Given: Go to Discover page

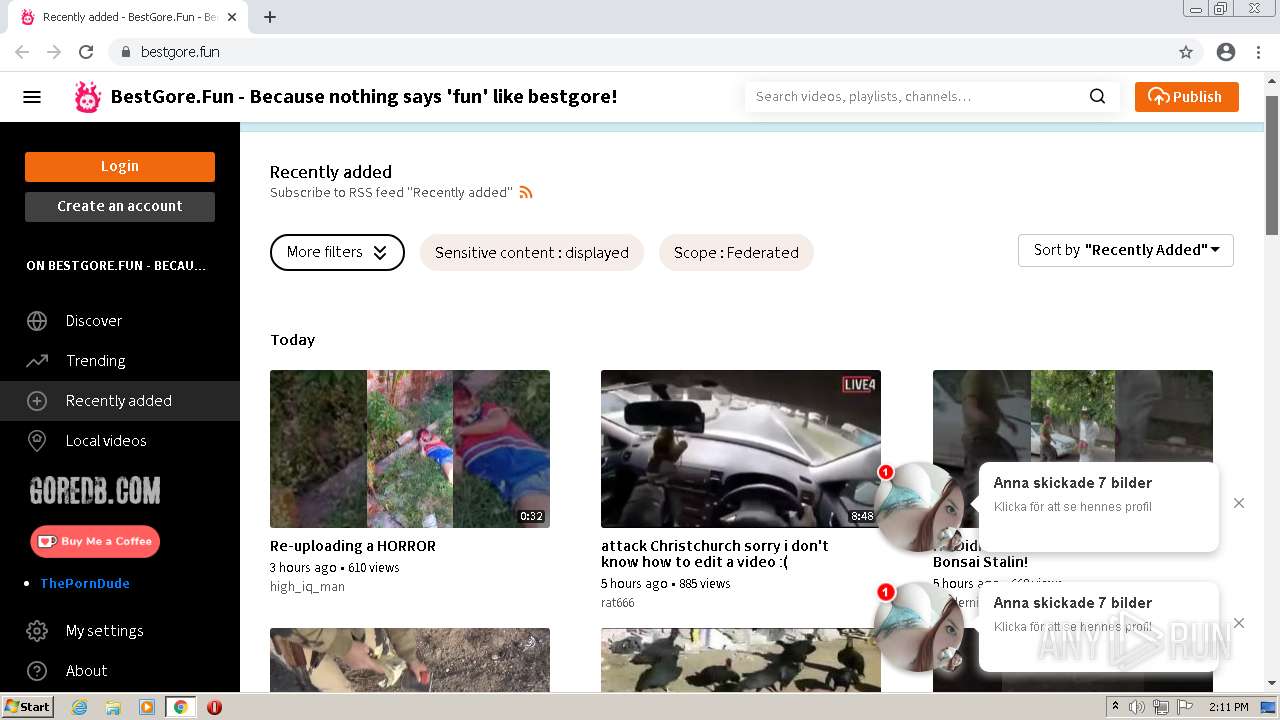Looking at the screenshot, I should 94,321.
